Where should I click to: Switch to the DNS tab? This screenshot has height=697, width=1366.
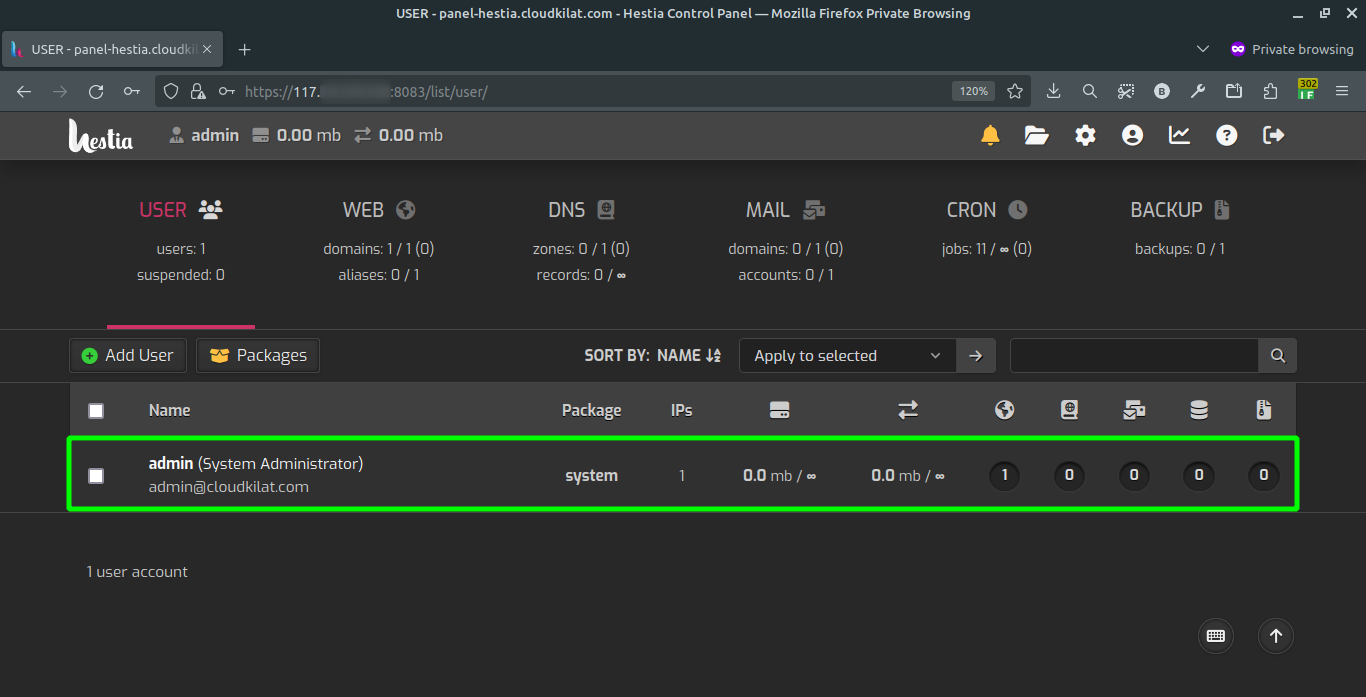581,210
